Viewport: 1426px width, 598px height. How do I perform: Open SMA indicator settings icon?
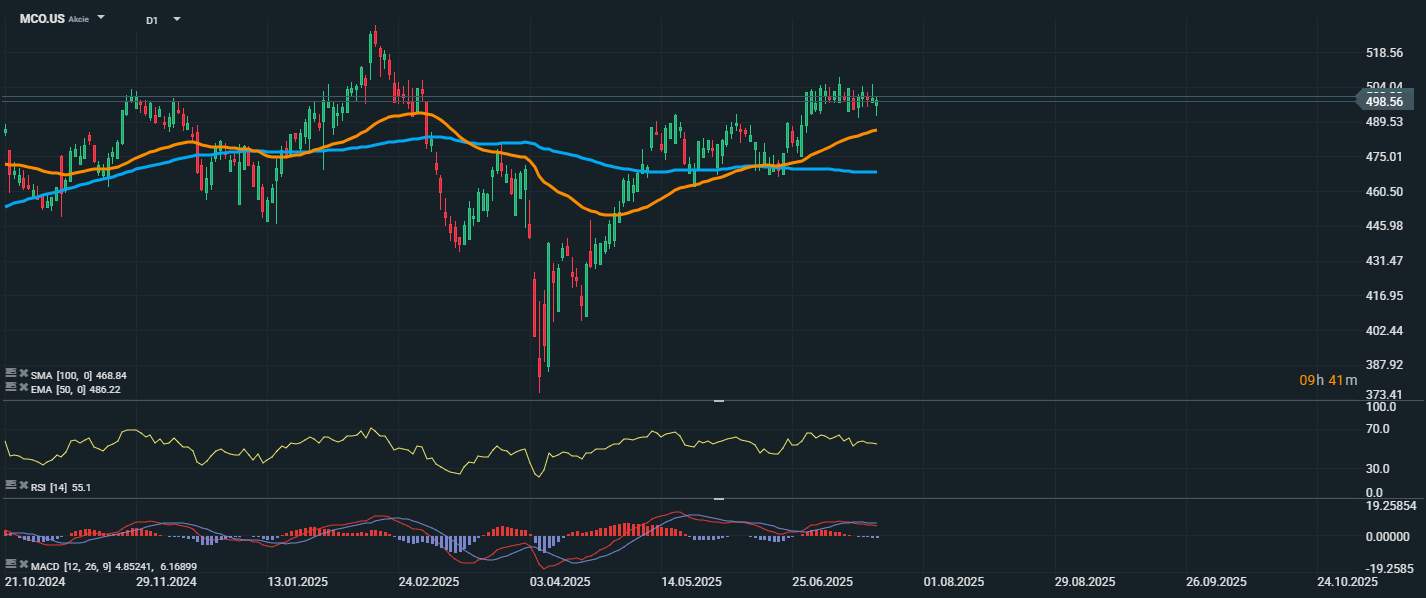[x=11, y=374]
